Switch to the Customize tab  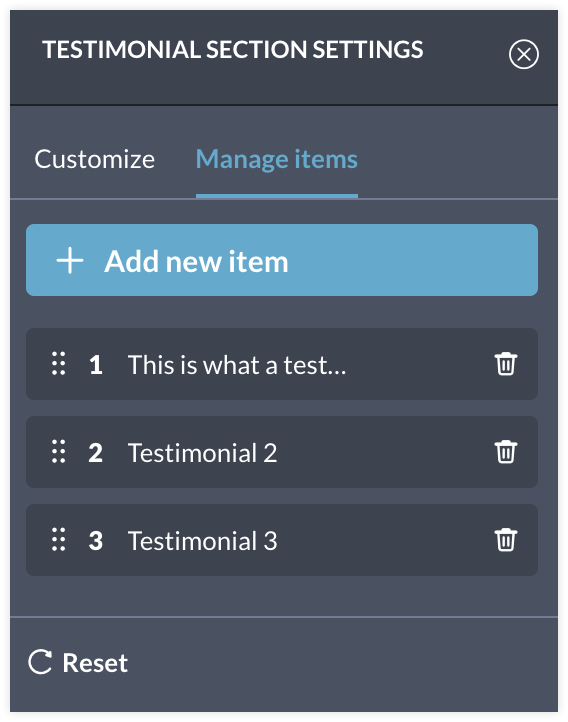pos(94,159)
